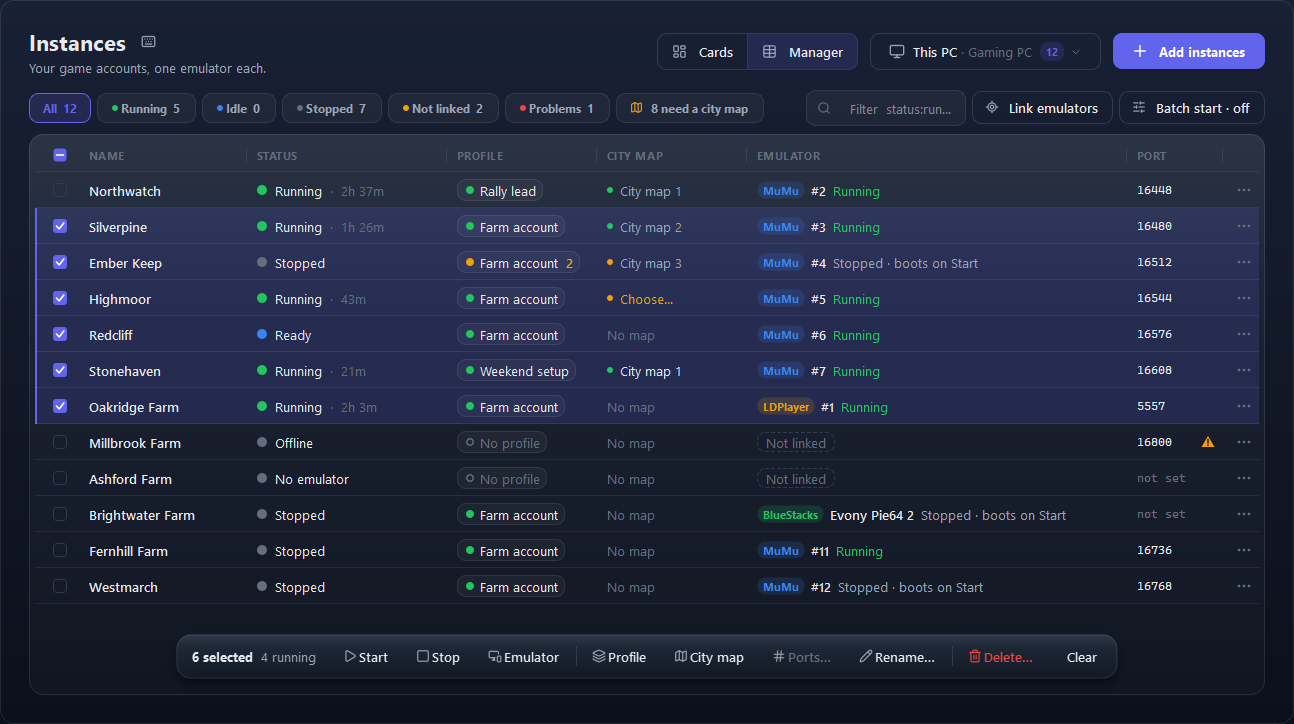The height and width of the screenshot is (724, 1294).
Task: Open the more menu for Northwatch row
Action: 1243,190
